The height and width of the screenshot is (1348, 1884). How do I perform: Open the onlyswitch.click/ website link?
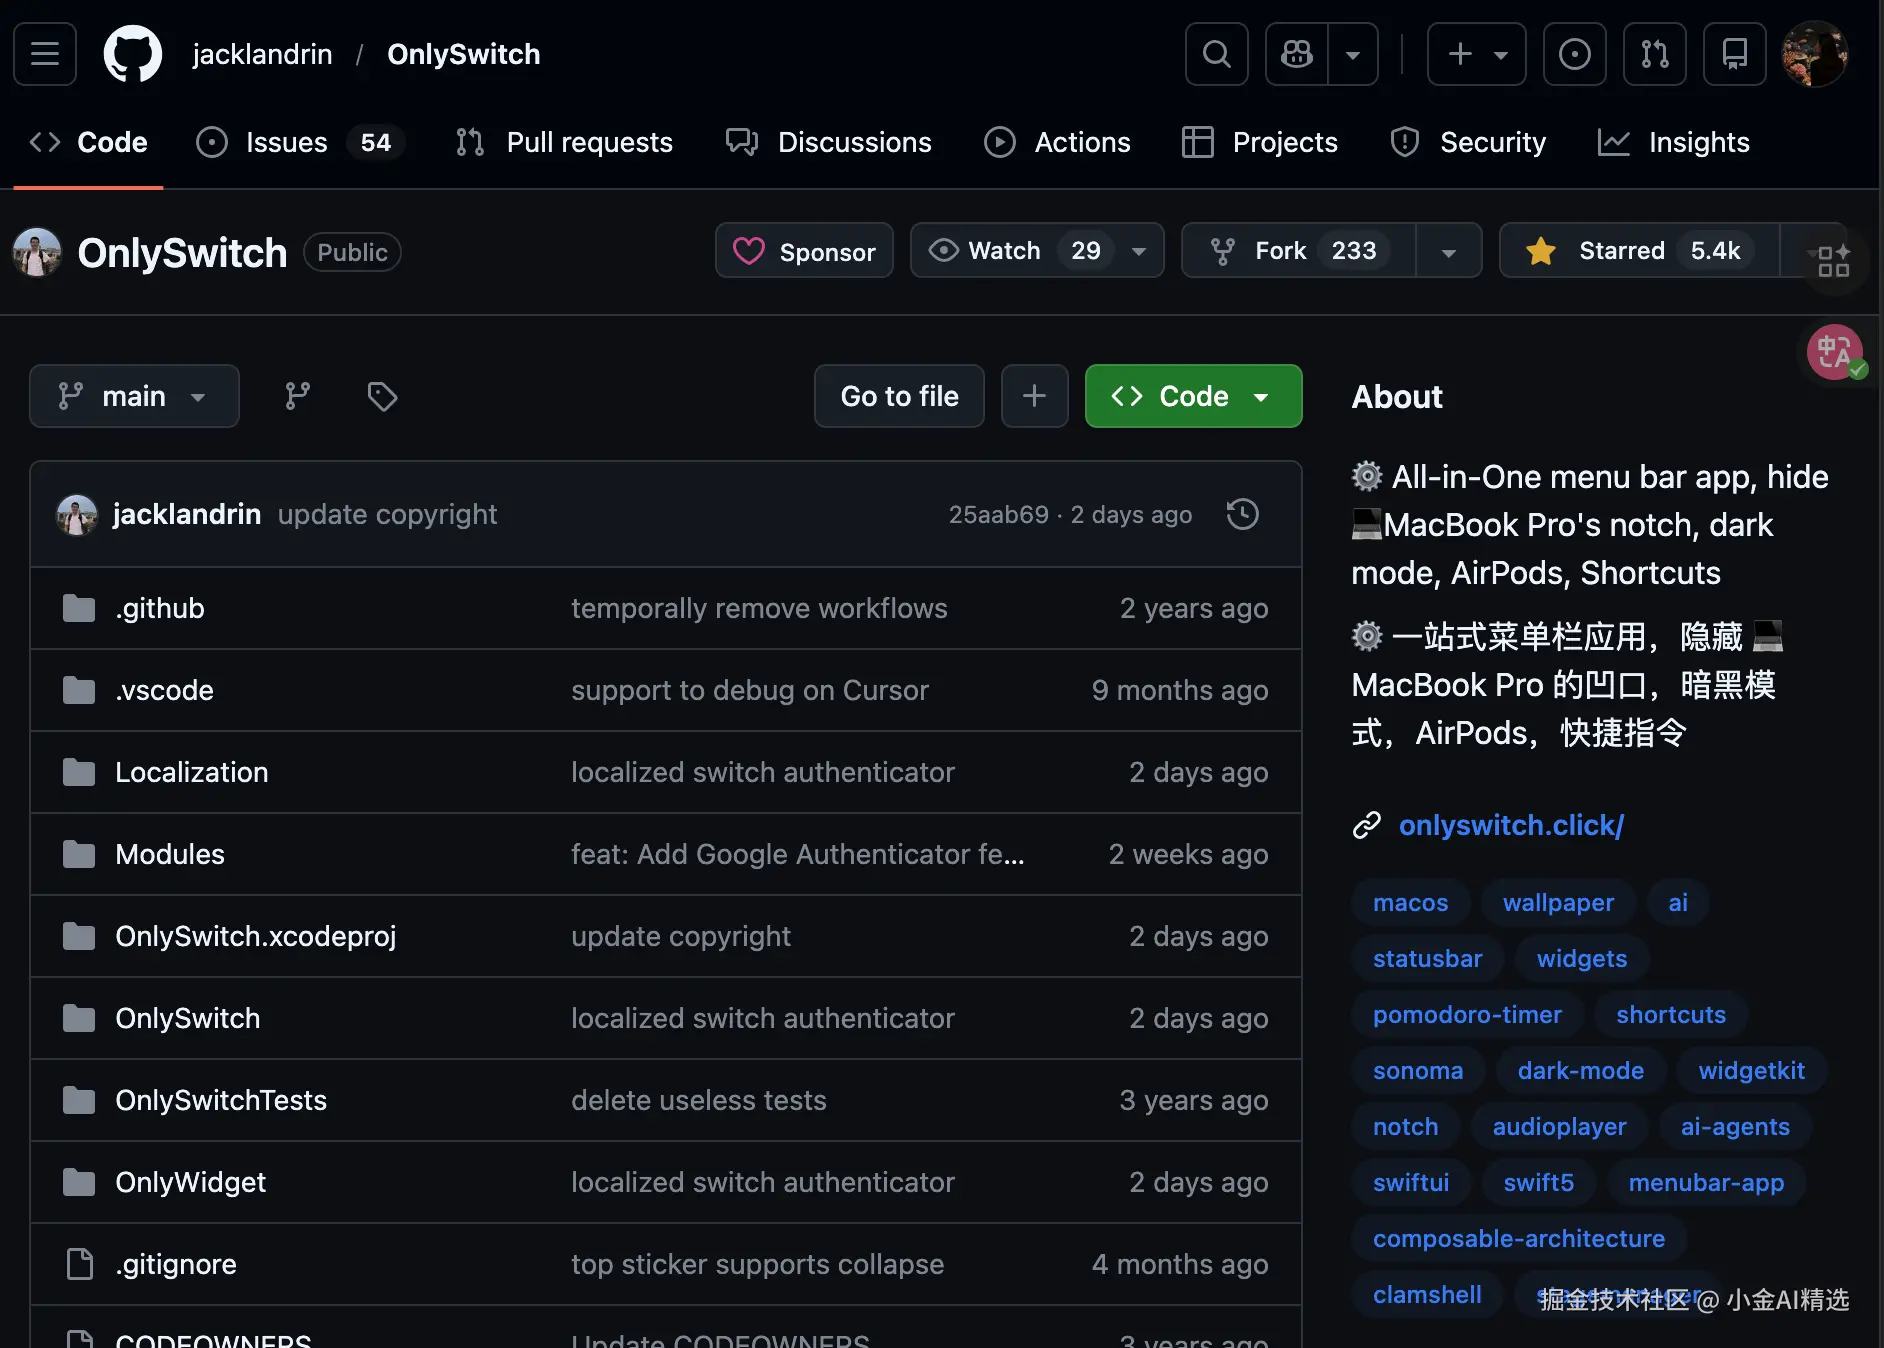pos(1511,825)
